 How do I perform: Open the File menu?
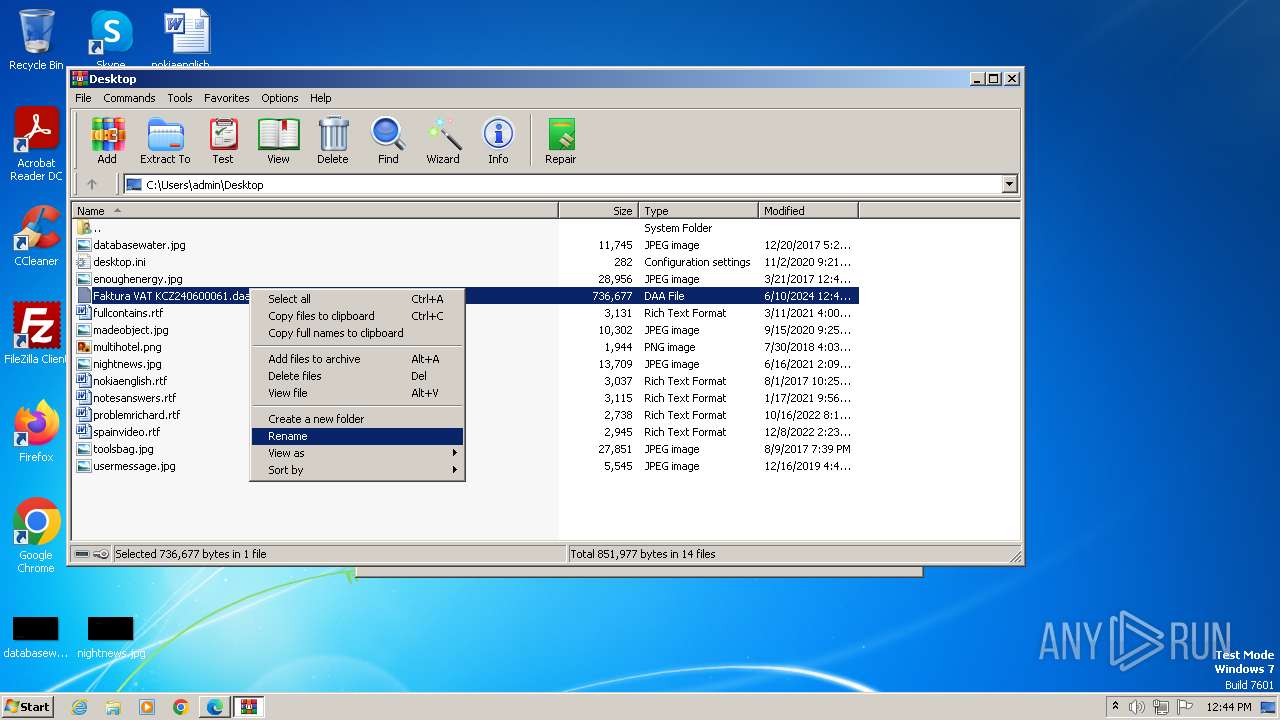(x=83, y=98)
